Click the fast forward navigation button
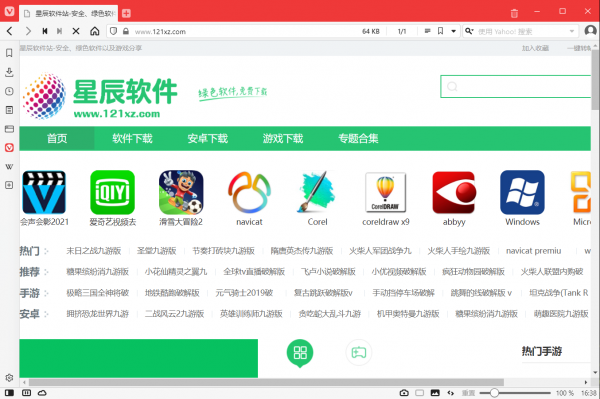The height and width of the screenshot is (399, 600). click(x=59, y=31)
